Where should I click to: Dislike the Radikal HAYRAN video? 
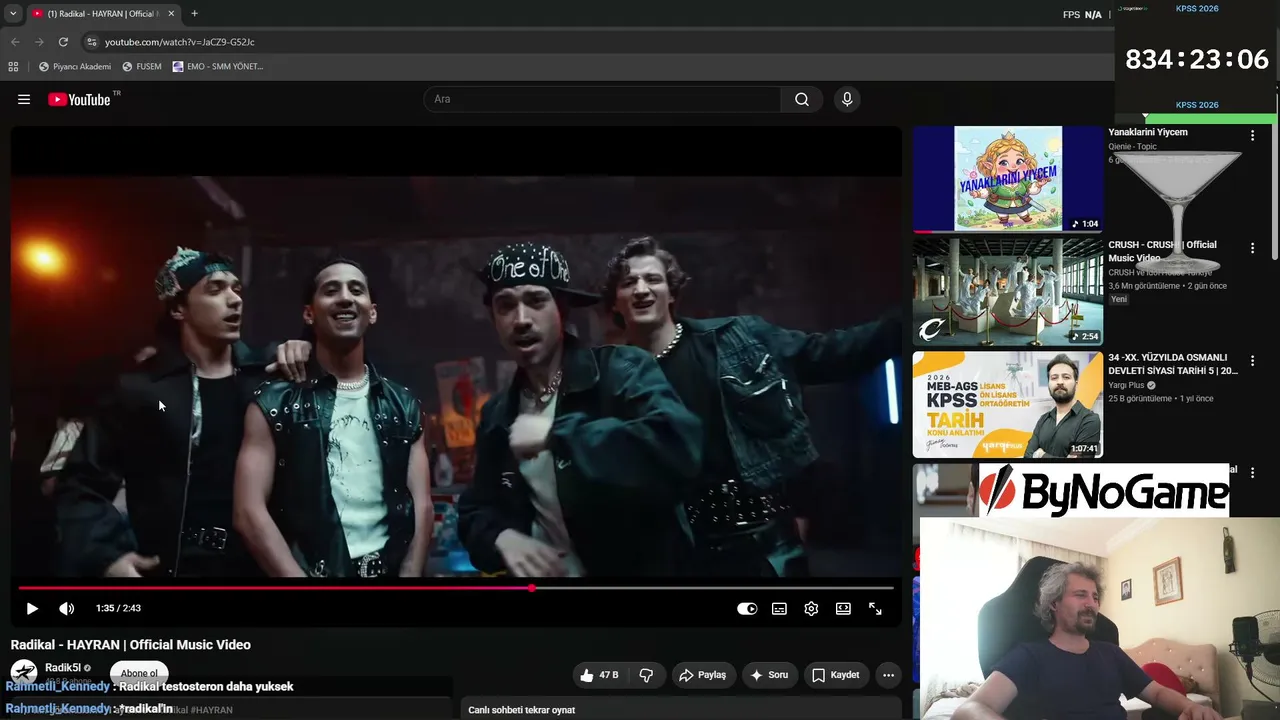point(646,675)
